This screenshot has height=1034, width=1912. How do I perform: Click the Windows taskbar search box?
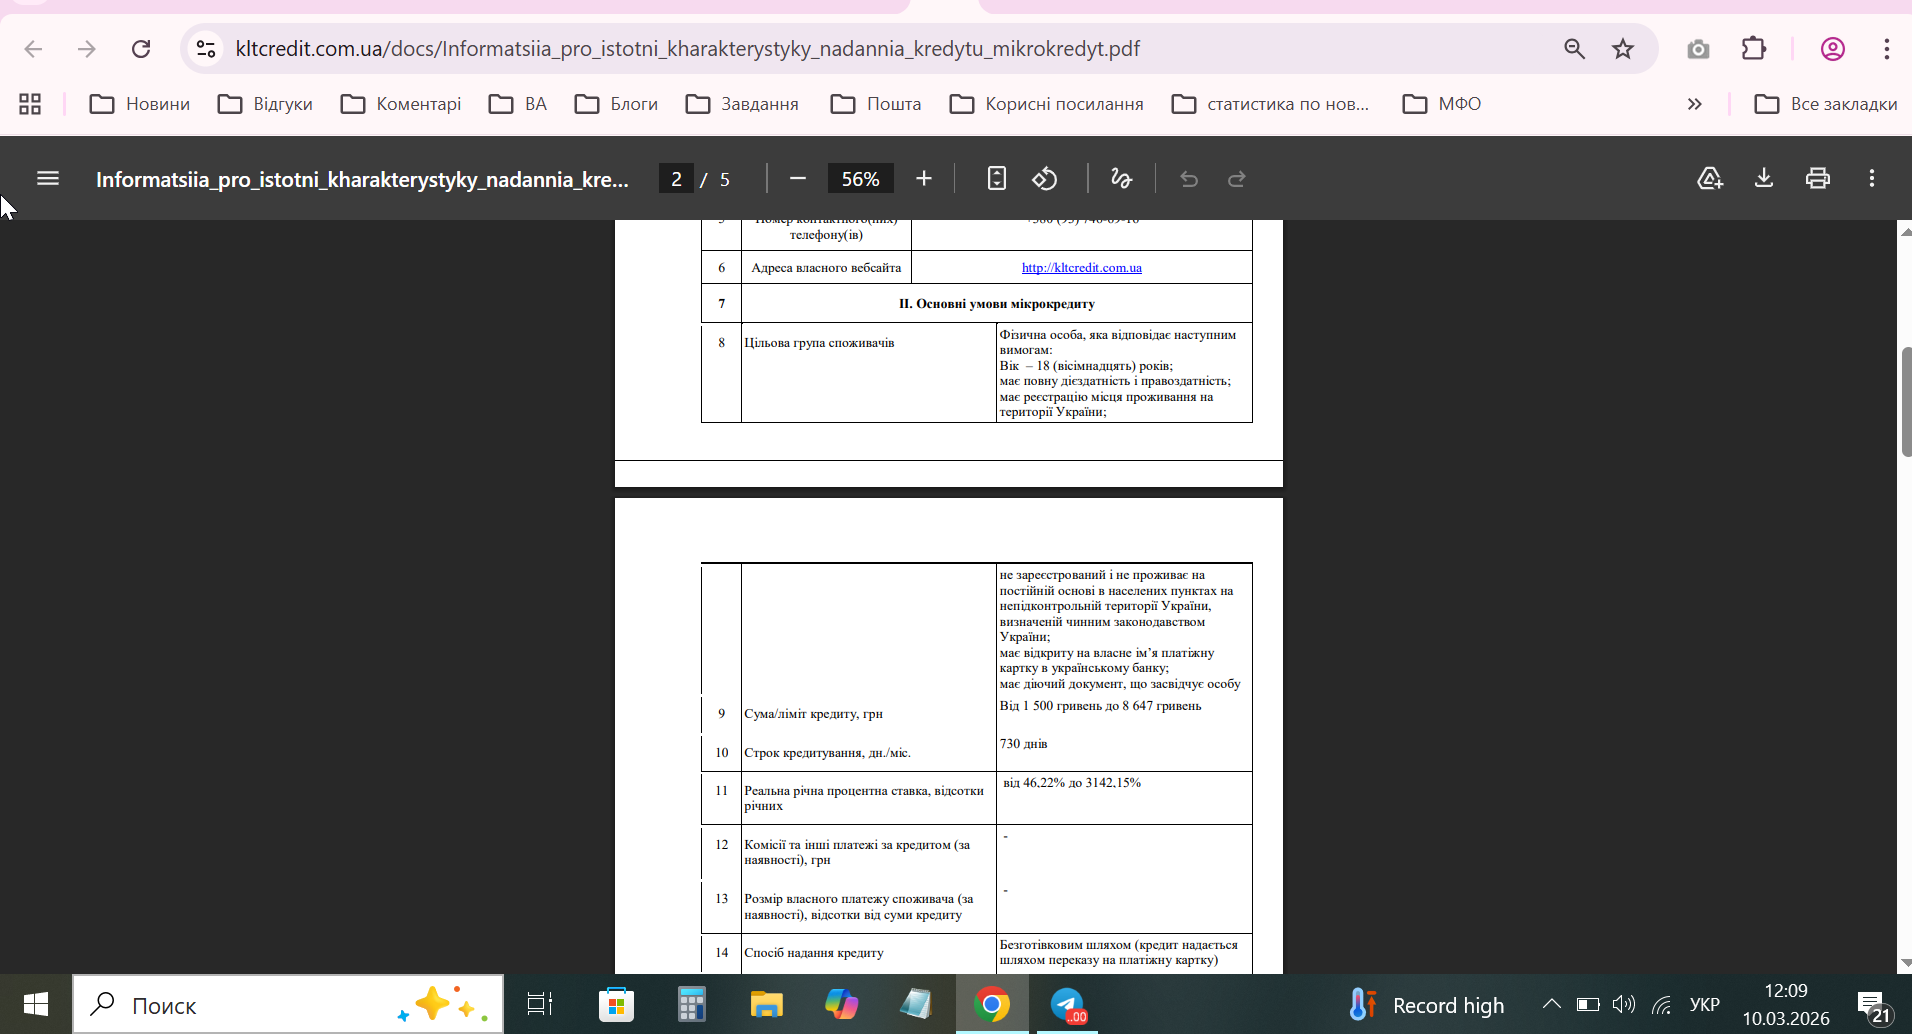[x=288, y=1005]
